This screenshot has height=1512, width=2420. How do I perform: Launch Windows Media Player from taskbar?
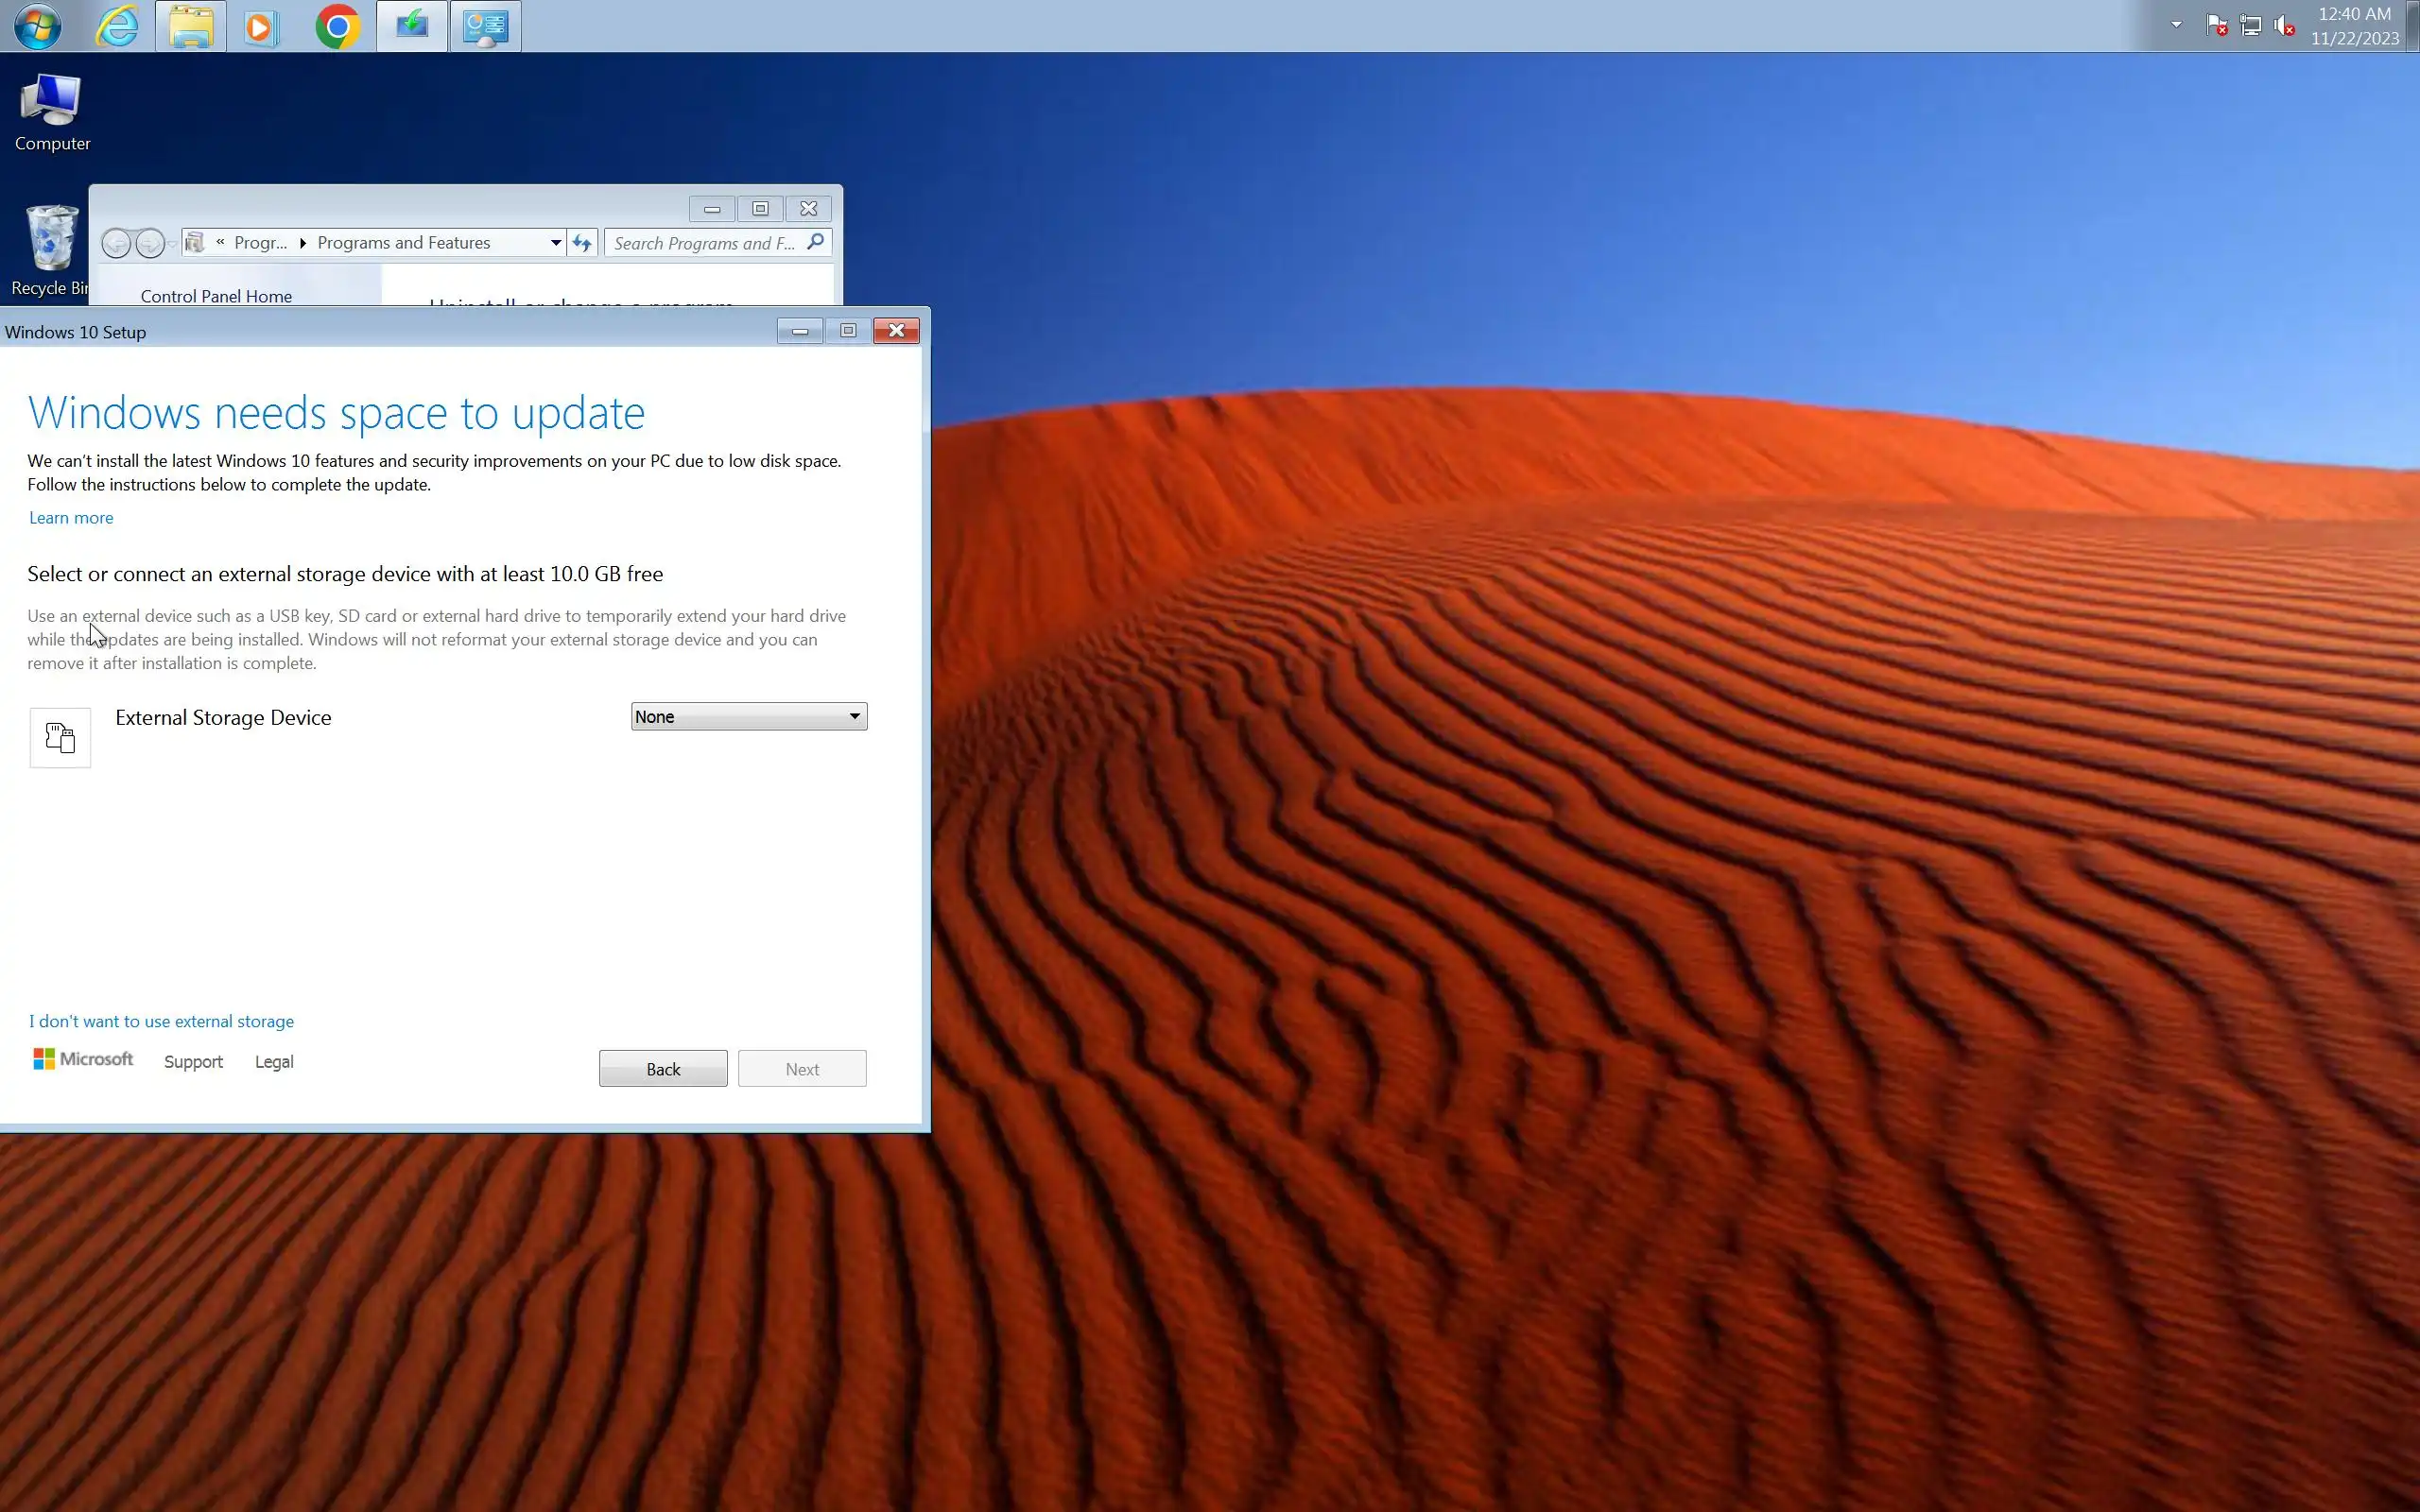pos(261,26)
